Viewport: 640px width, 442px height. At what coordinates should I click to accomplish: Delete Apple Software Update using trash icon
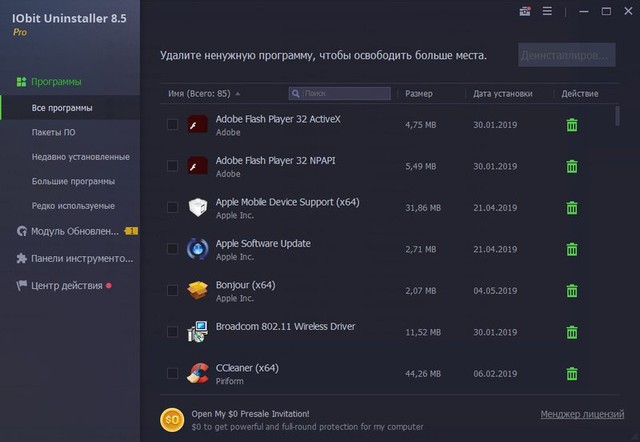(x=572, y=249)
